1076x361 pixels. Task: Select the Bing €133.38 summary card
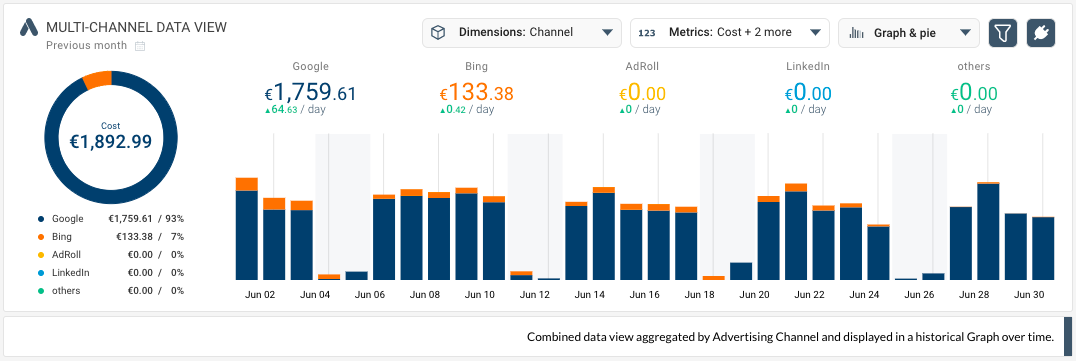click(476, 89)
